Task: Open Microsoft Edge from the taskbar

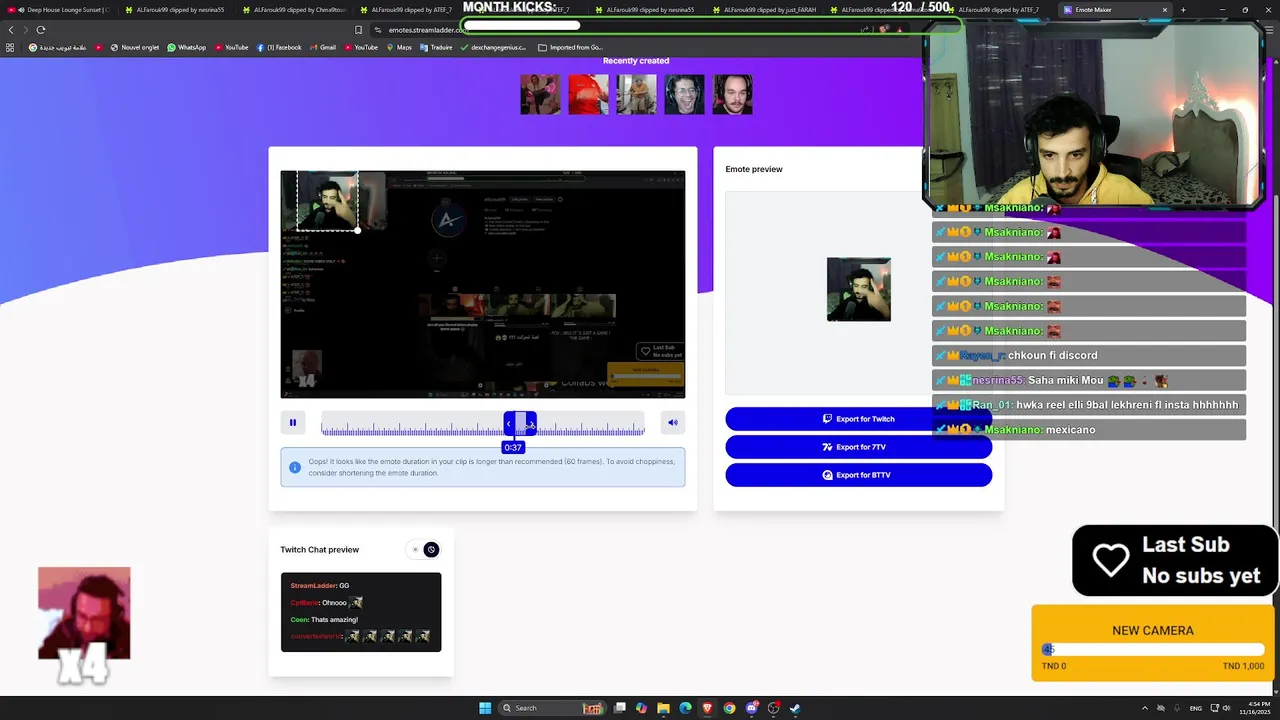Action: point(685,708)
